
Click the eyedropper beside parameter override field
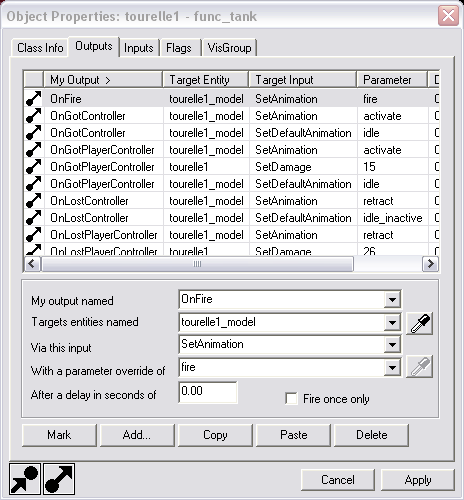click(420, 367)
